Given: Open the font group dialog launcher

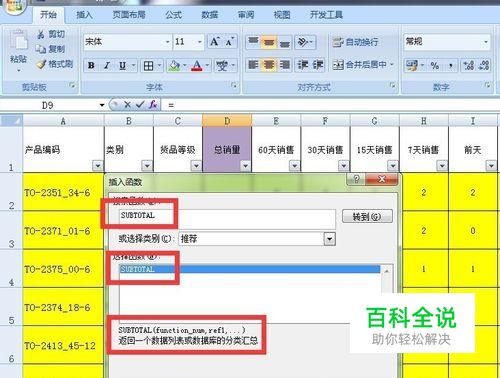Looking at the screenshot, I should 234,85.
